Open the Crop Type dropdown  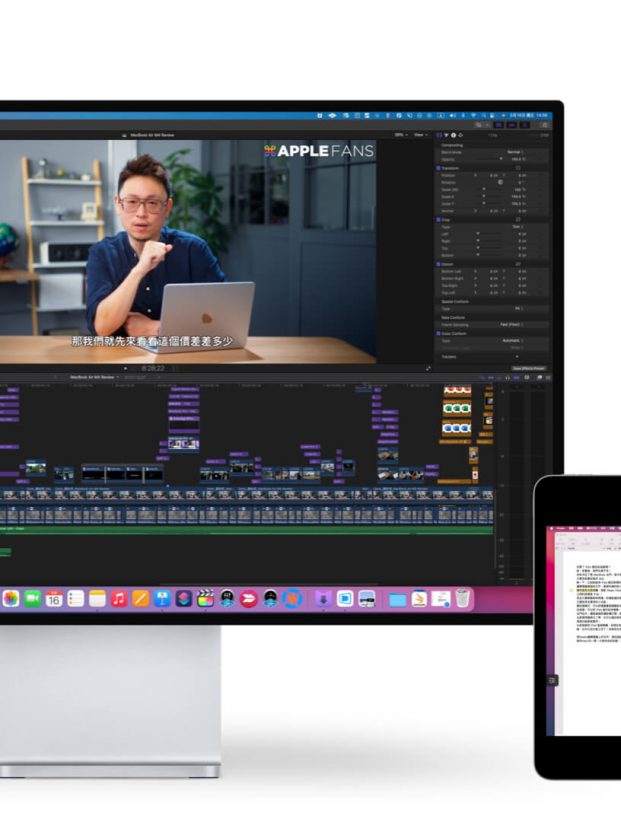[x=517, y=227]
